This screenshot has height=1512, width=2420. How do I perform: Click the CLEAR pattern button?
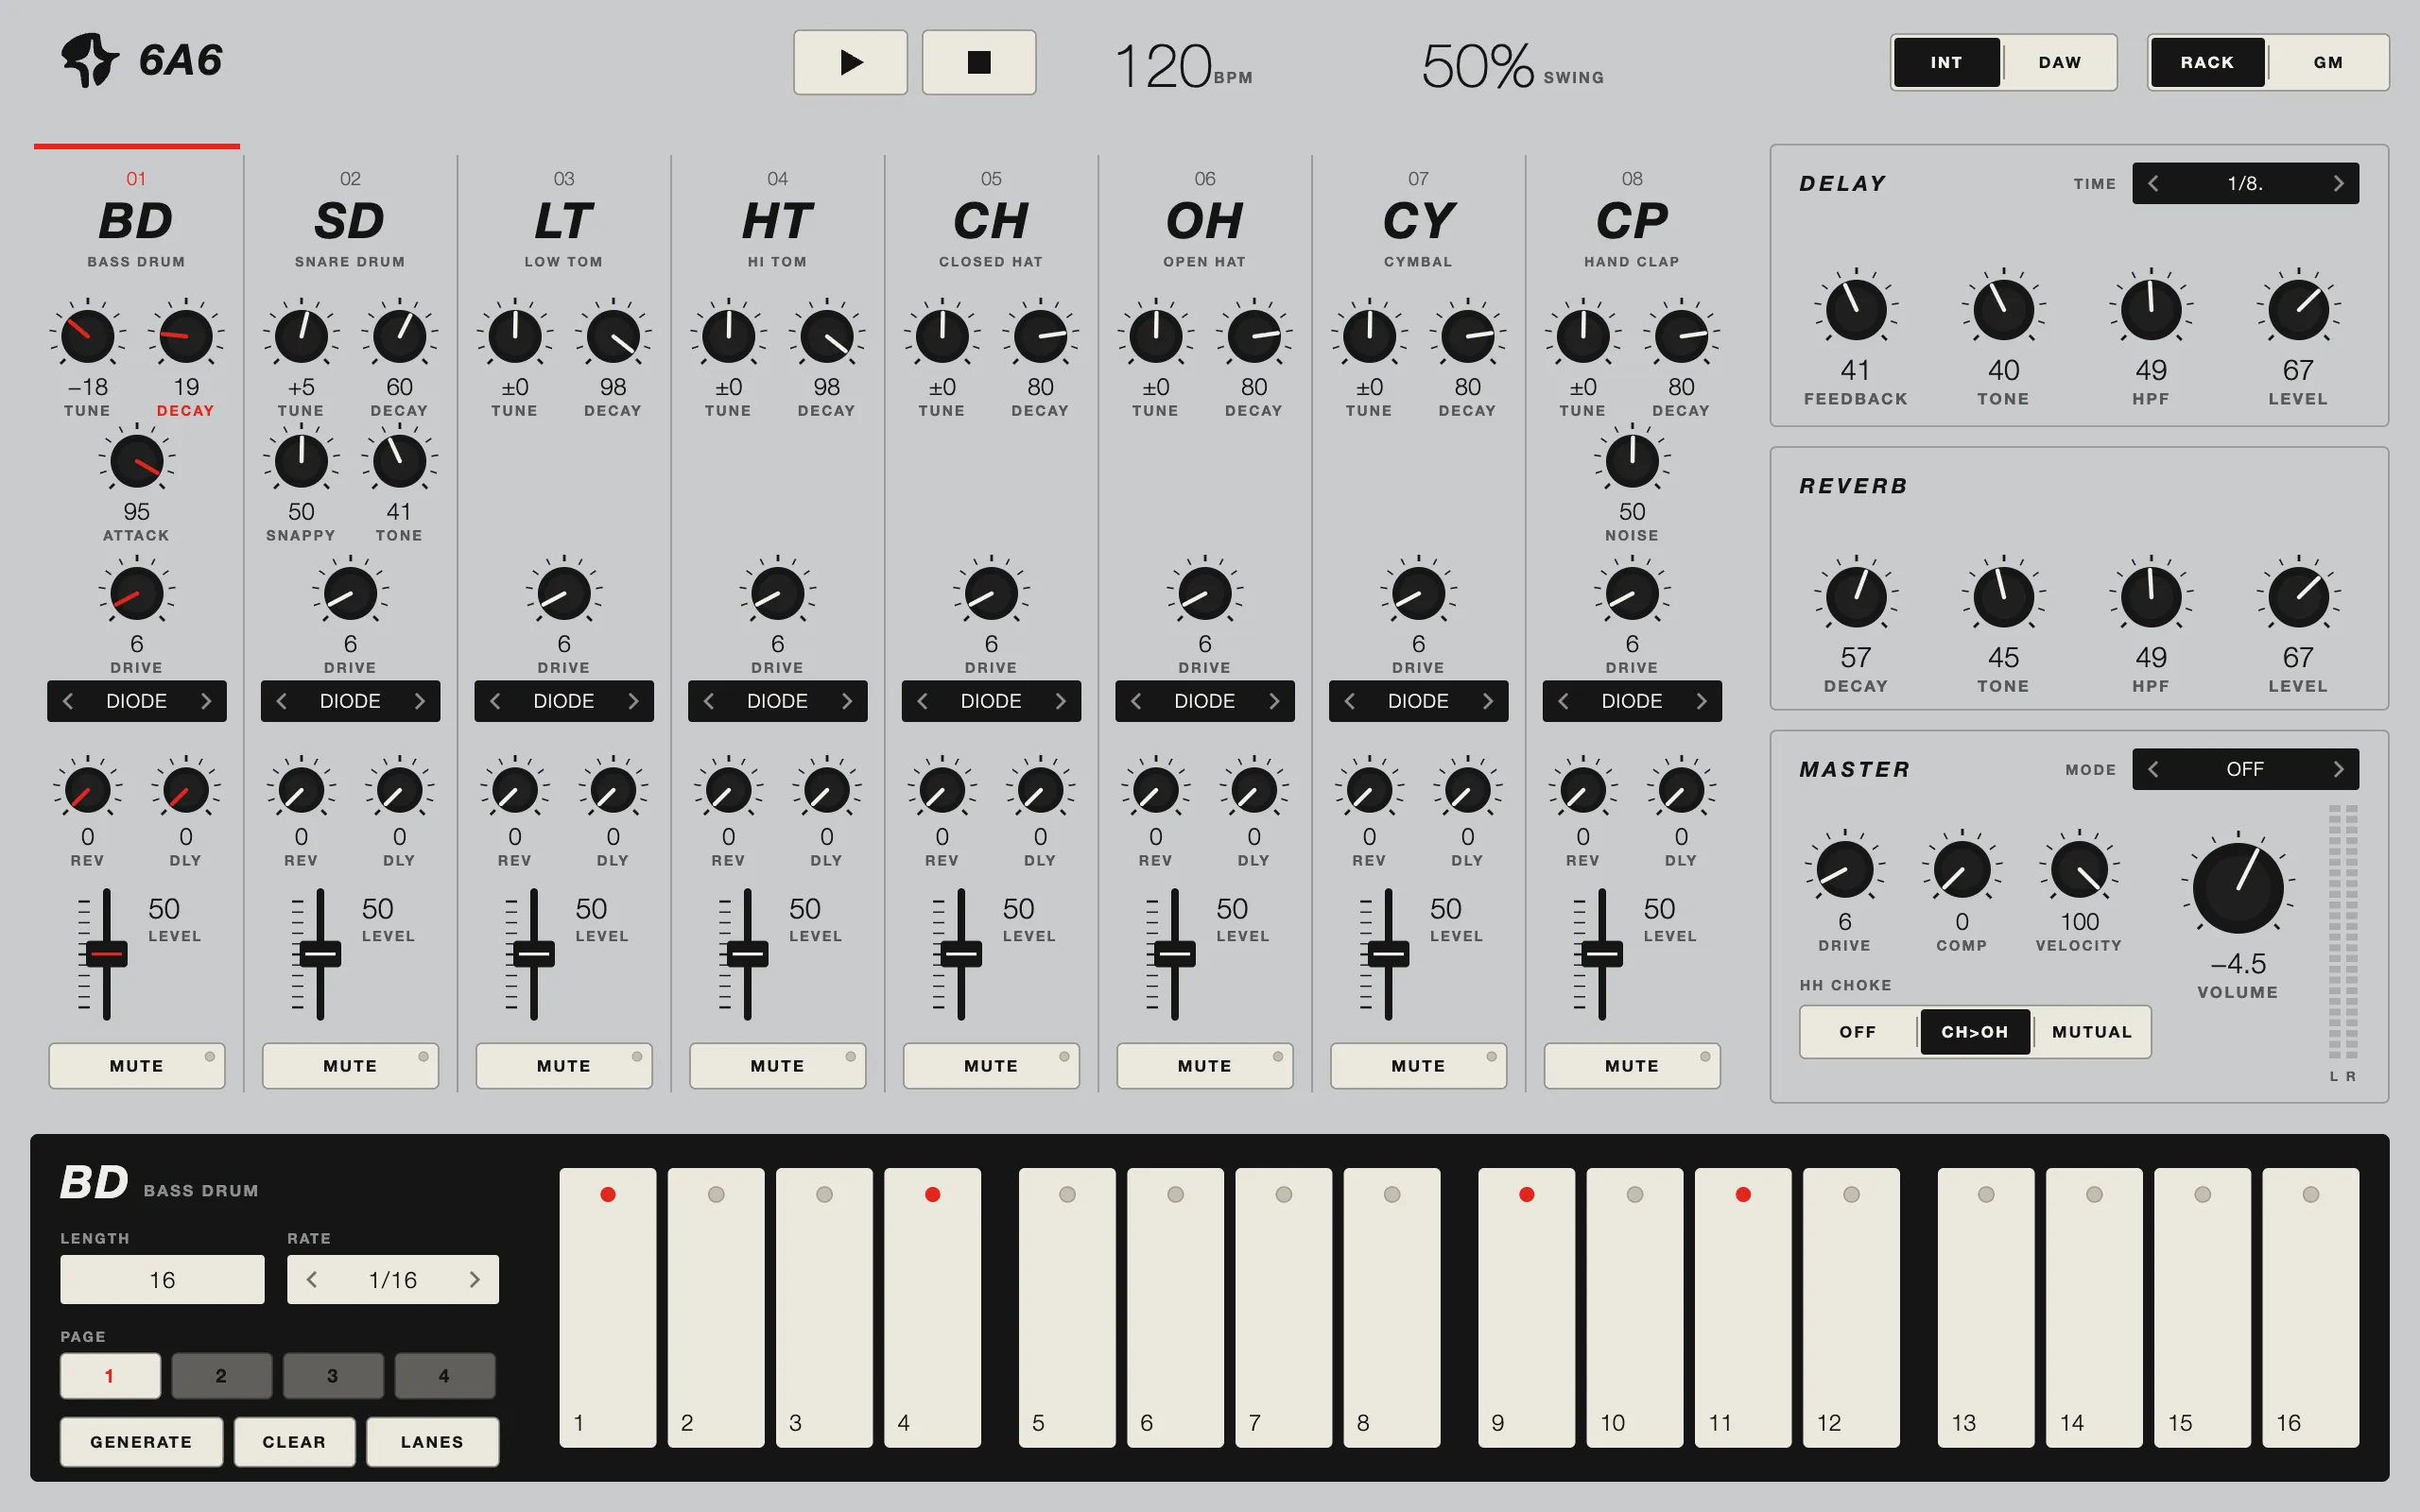pos(294,1441)
